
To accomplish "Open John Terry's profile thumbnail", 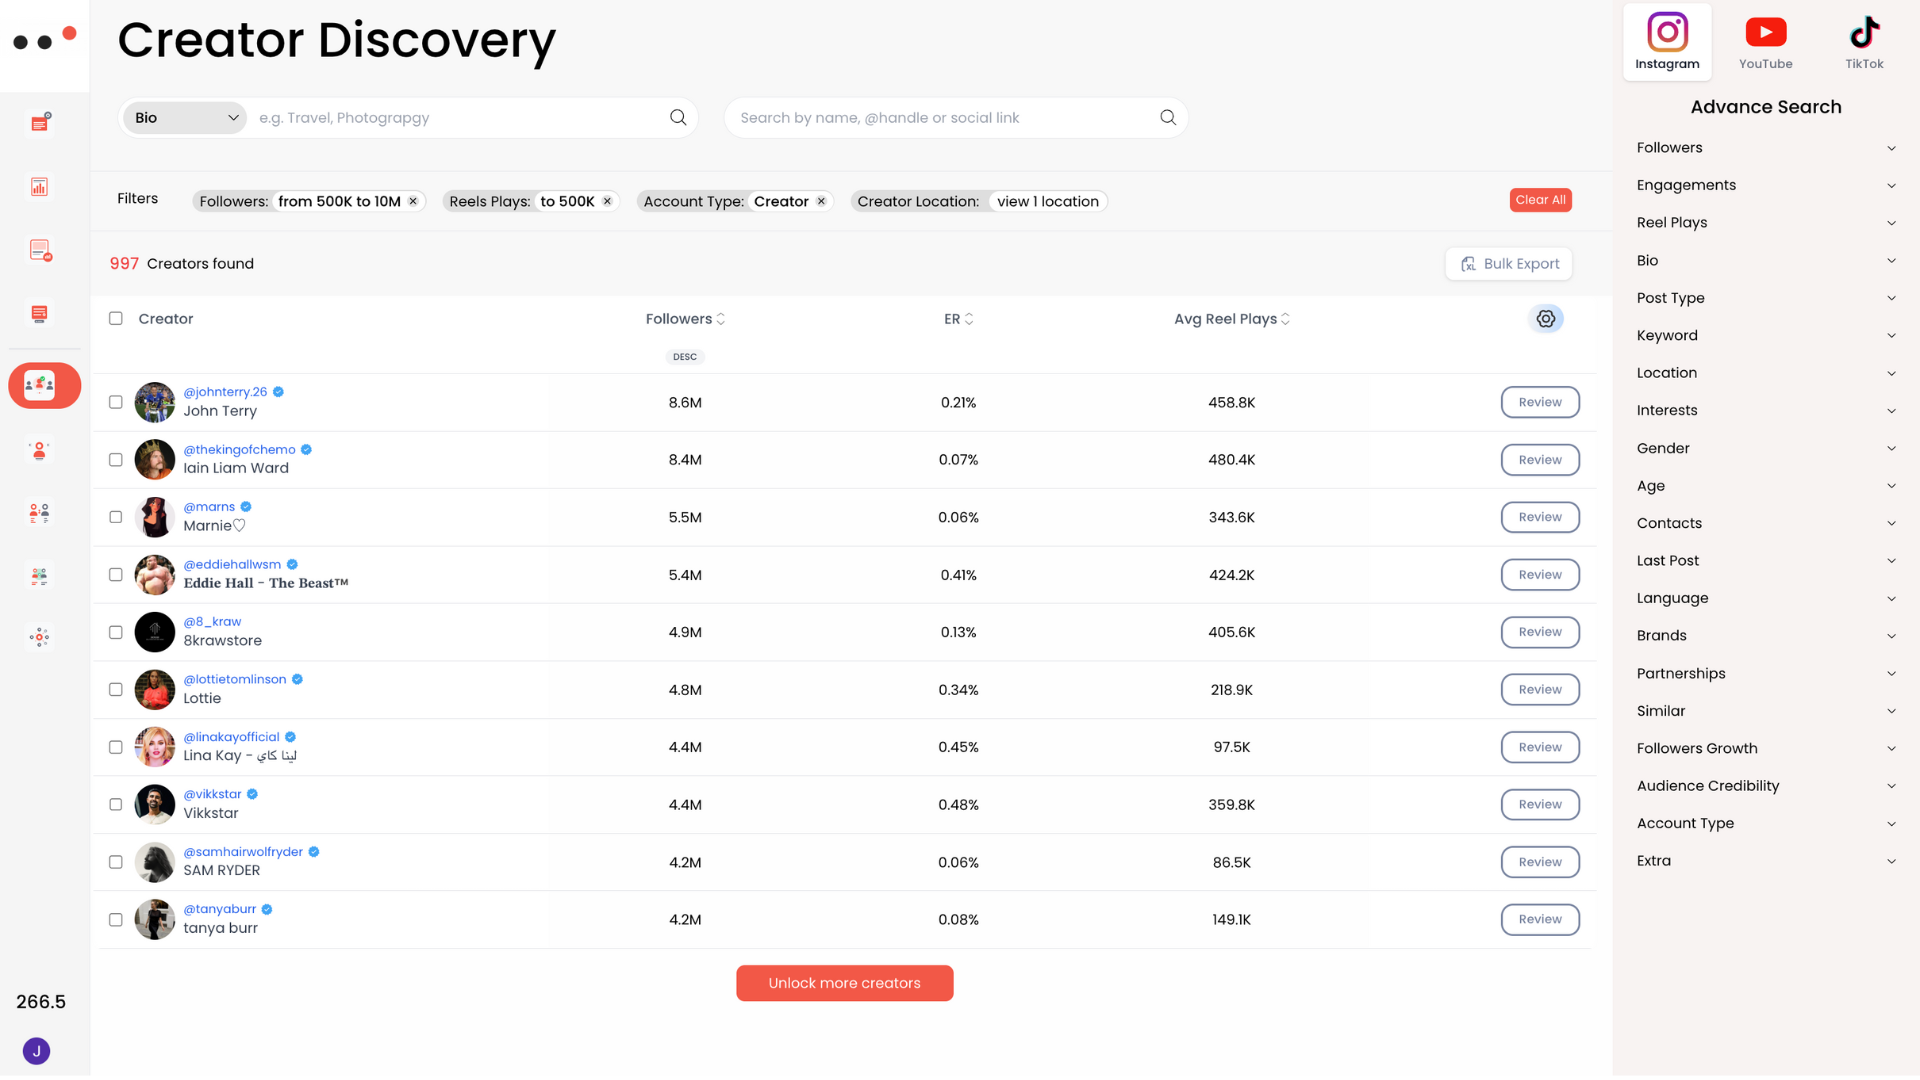I will (155, 402).
